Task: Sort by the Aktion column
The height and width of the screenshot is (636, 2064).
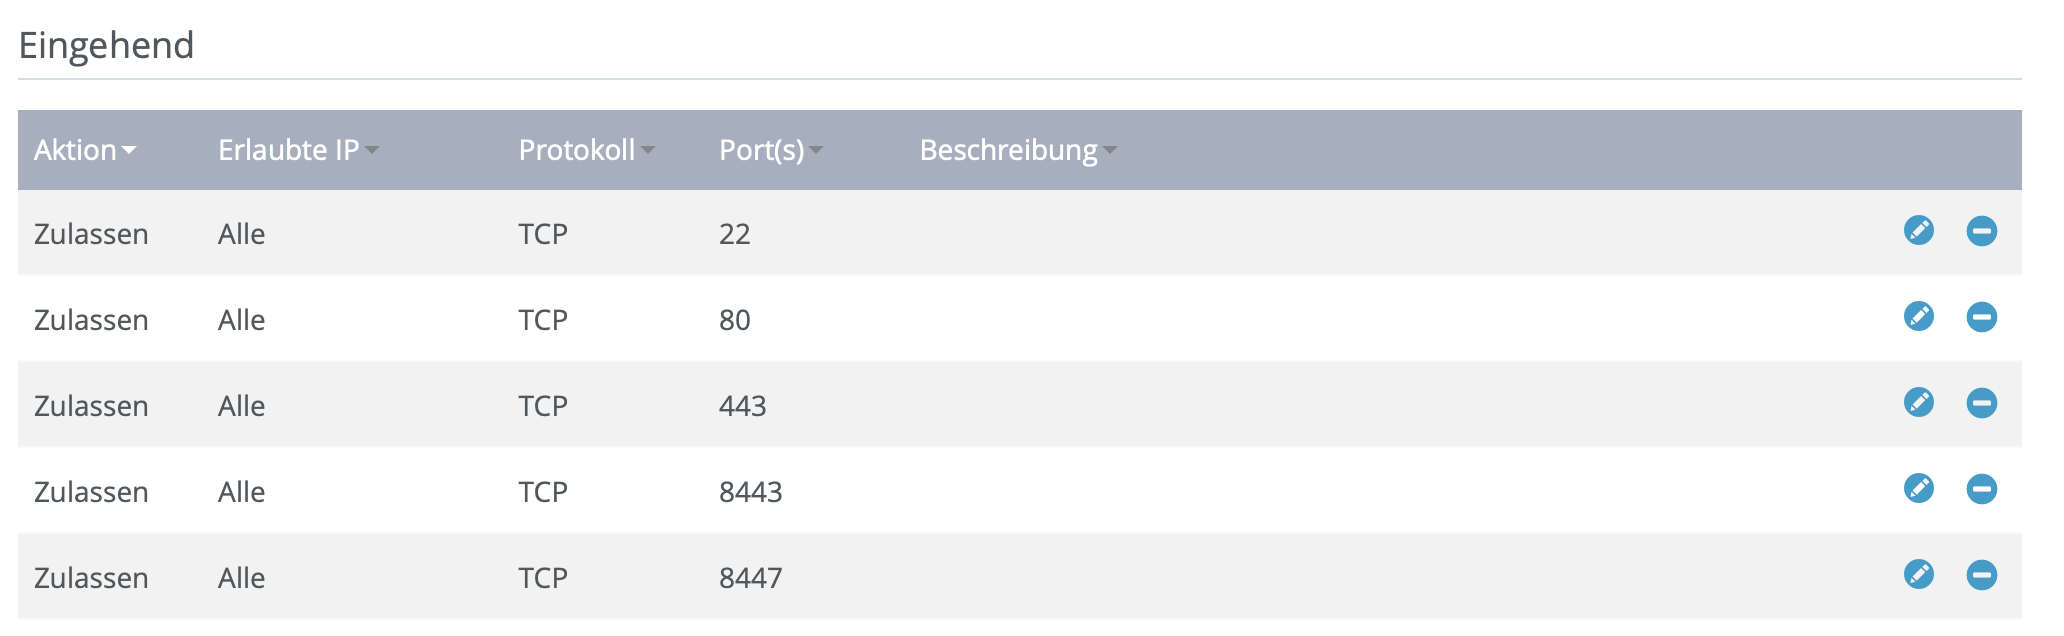Action: pyautogui.click(x=84, y=150)
